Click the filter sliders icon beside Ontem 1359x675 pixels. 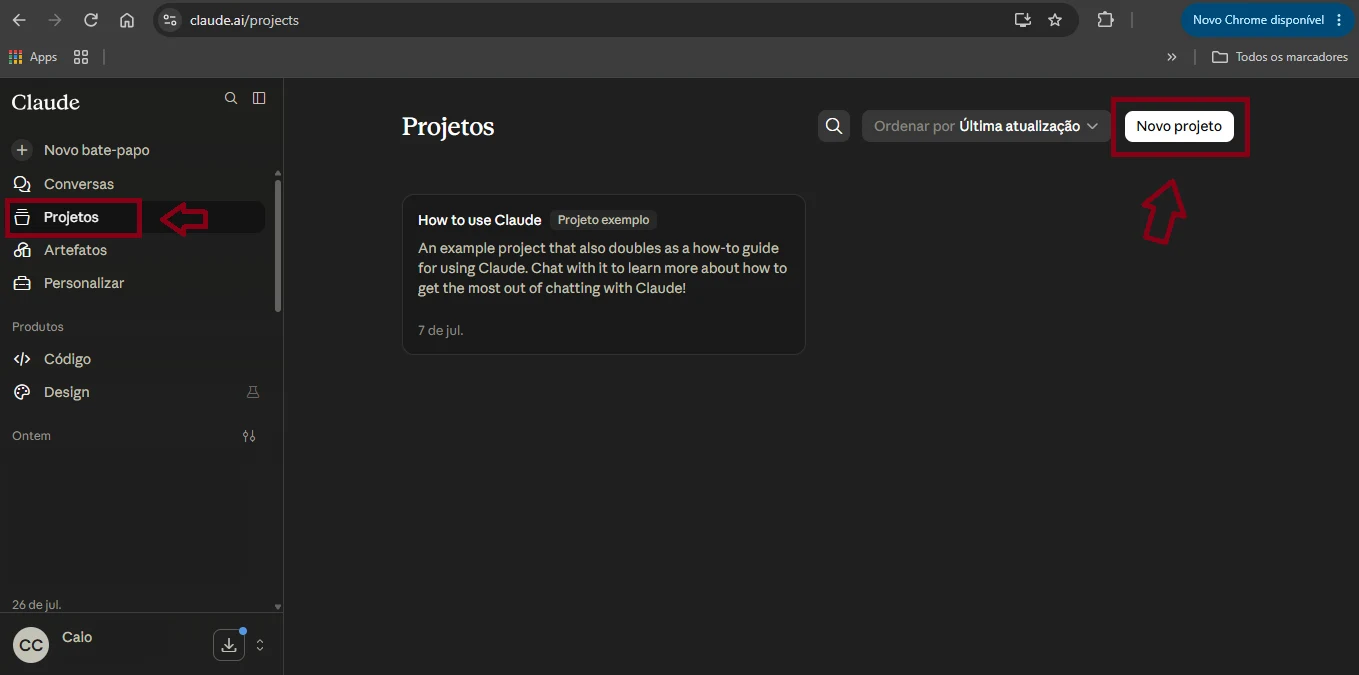pos(249,436)
